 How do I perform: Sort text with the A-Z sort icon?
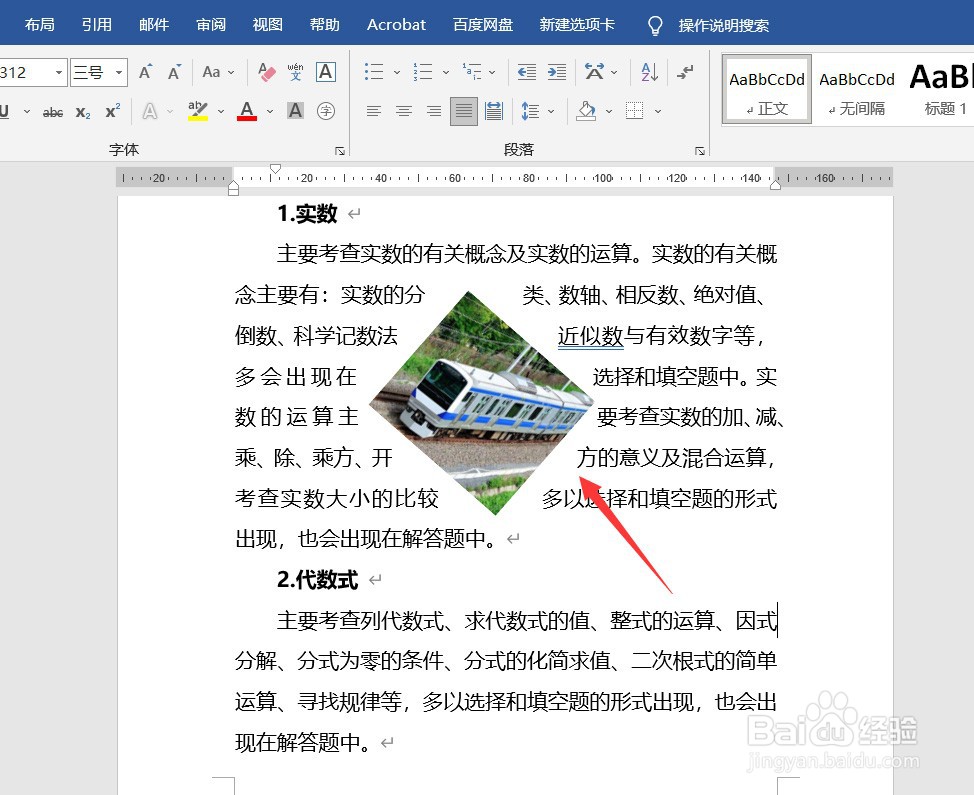648,72
